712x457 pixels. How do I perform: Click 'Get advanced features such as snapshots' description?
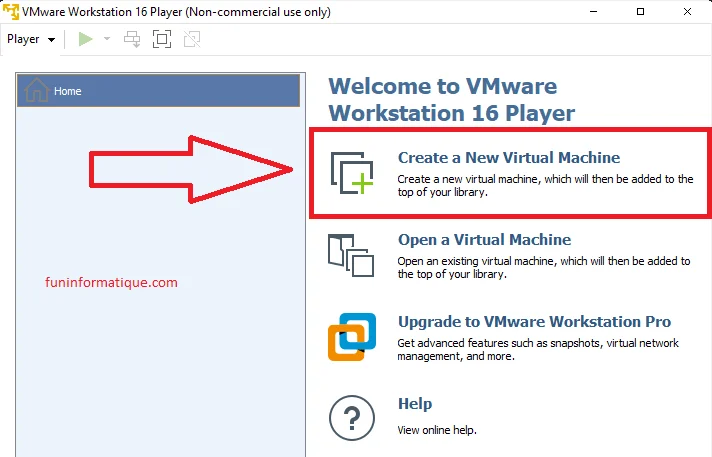[538, 350]
